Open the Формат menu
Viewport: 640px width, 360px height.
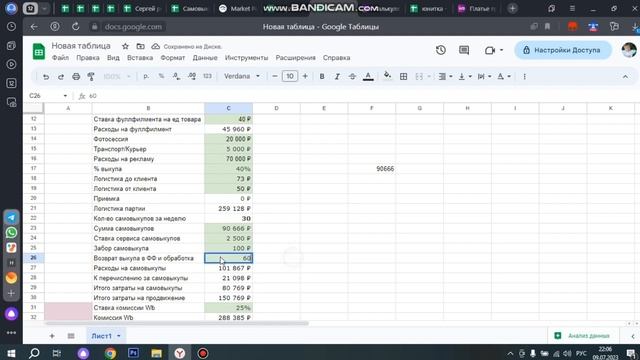173,58
